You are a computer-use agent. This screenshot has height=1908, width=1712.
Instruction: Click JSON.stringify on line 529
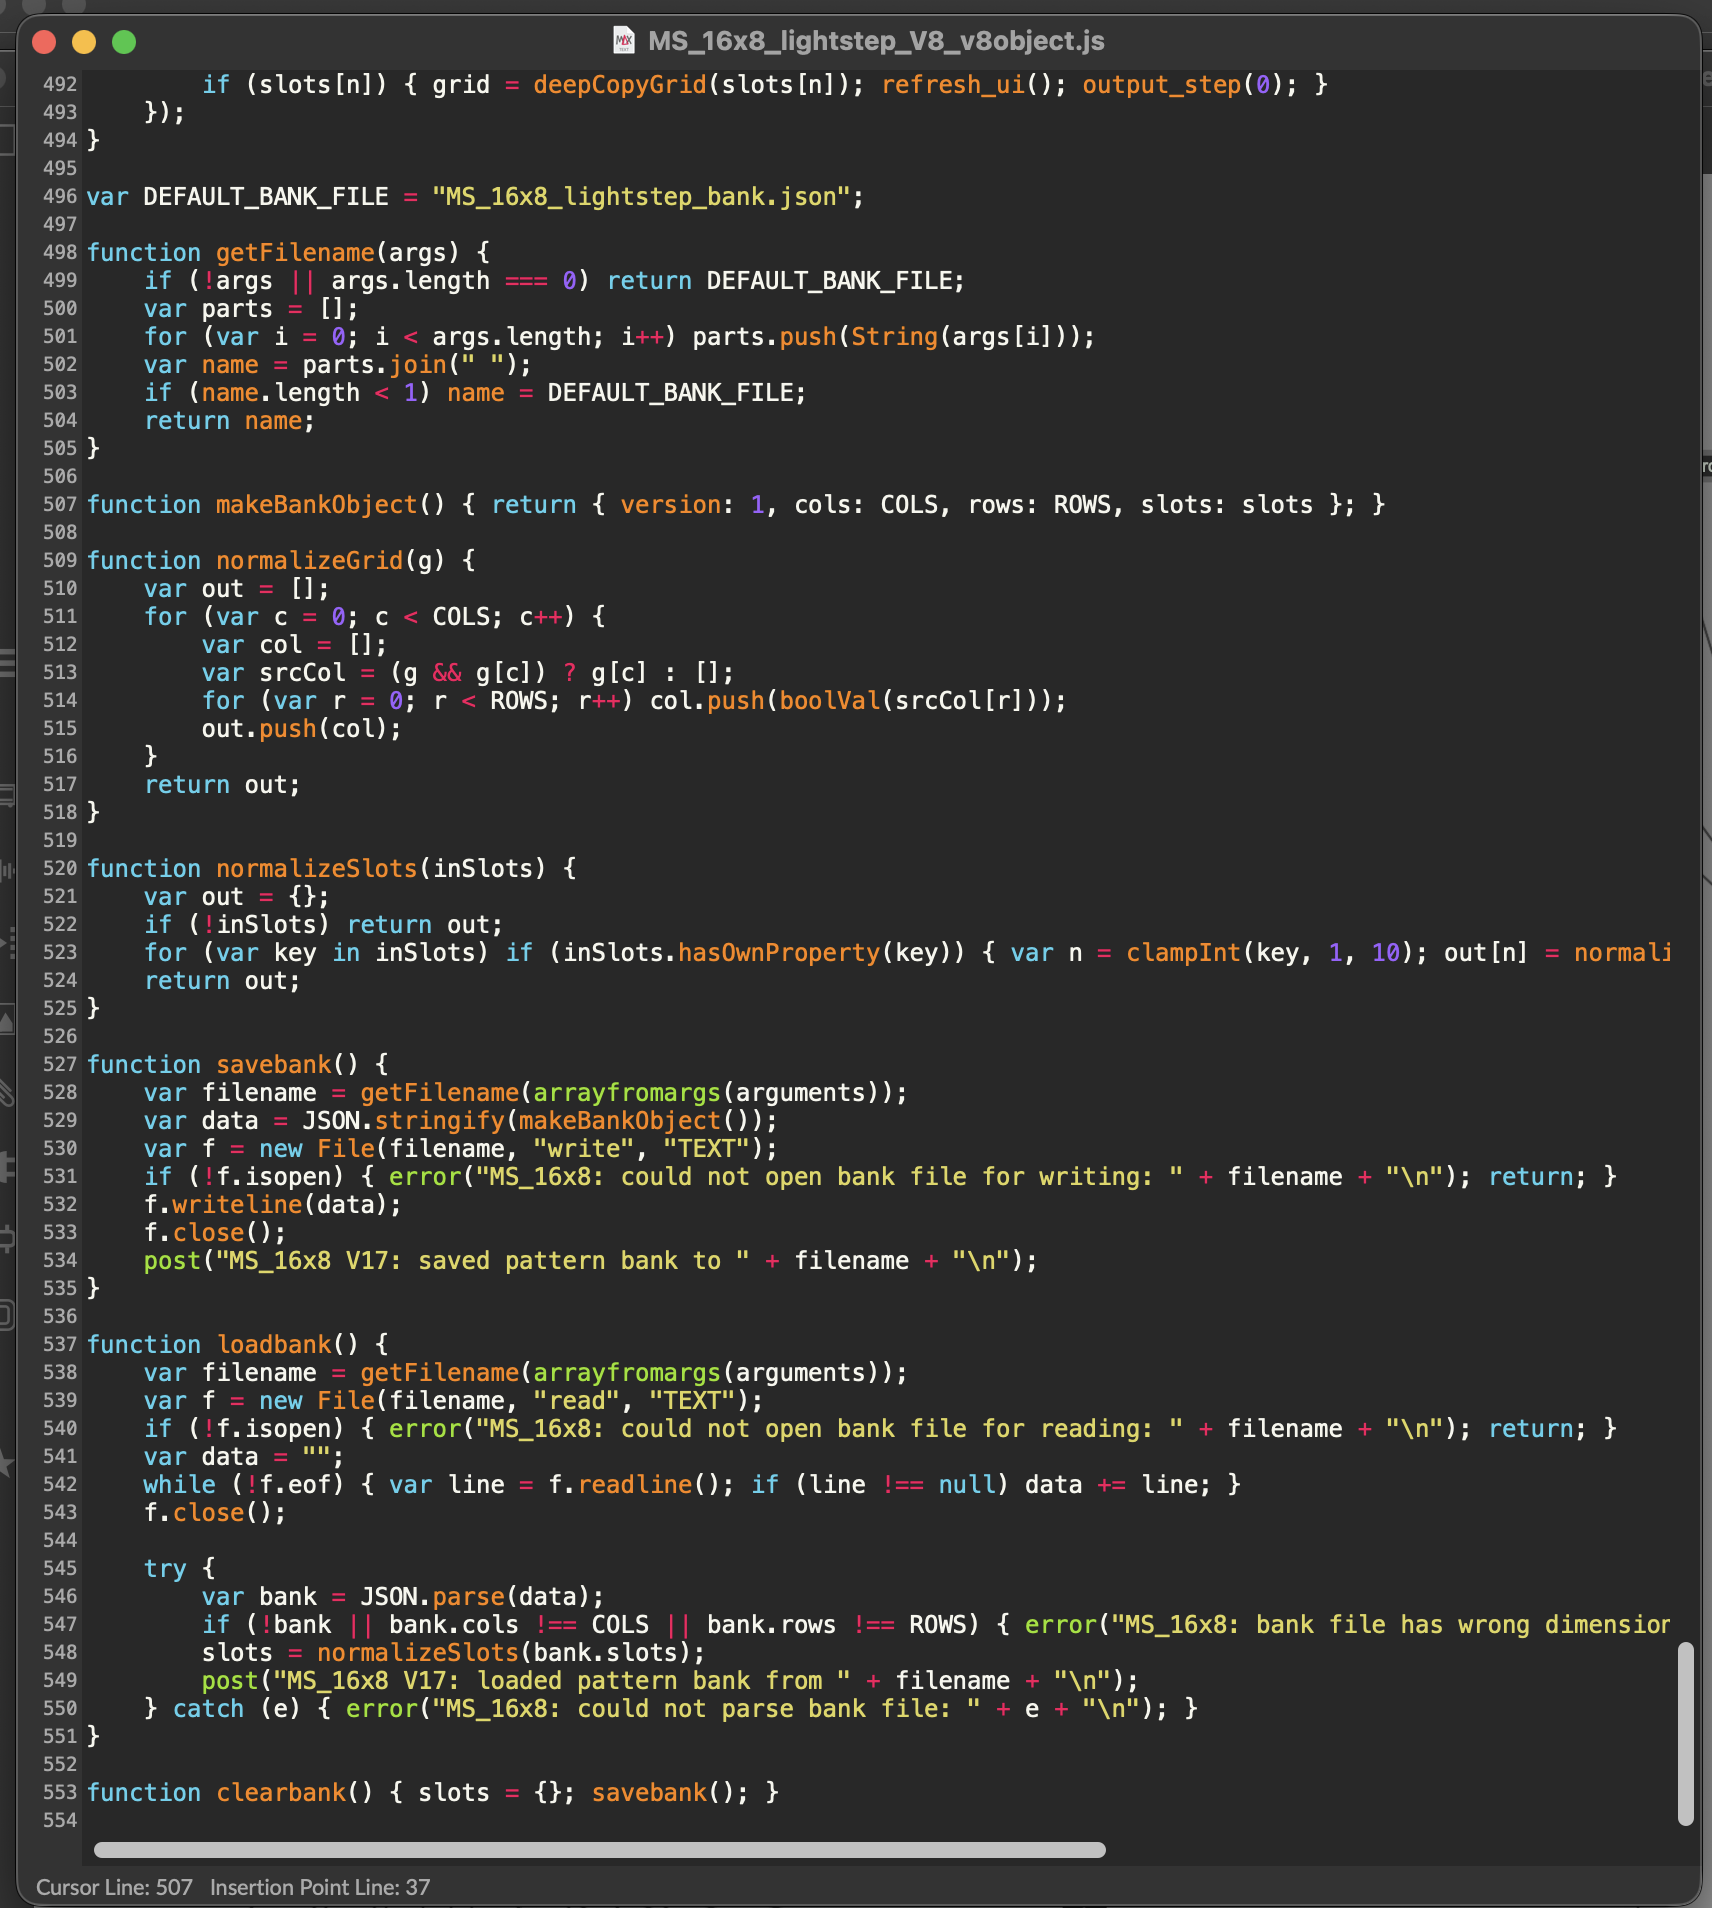pos(403,1121)
